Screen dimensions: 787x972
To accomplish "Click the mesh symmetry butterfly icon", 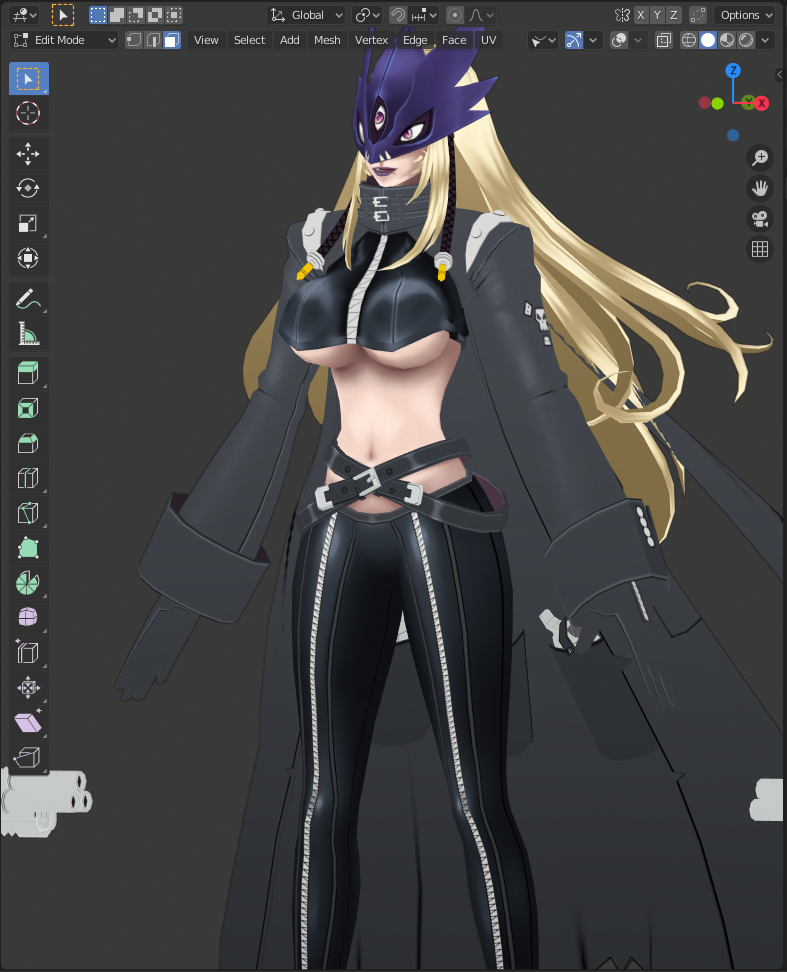I will 622,15.
